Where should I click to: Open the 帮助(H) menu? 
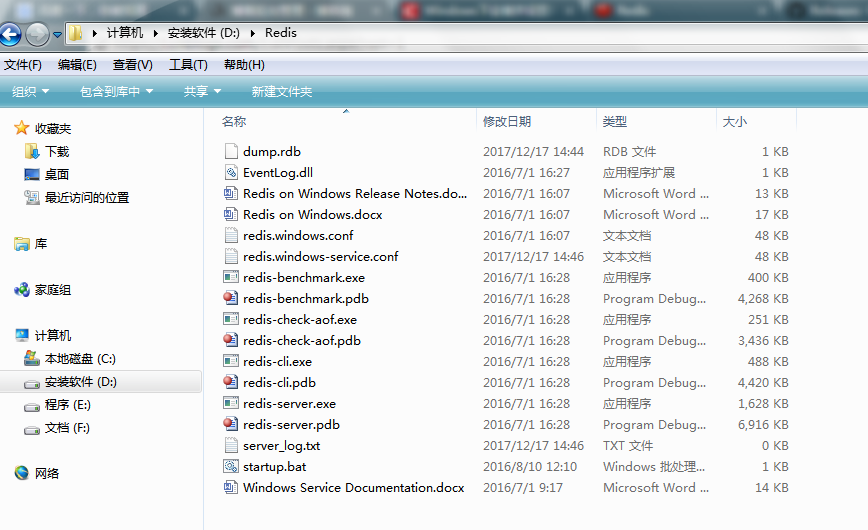click(244, 65)
